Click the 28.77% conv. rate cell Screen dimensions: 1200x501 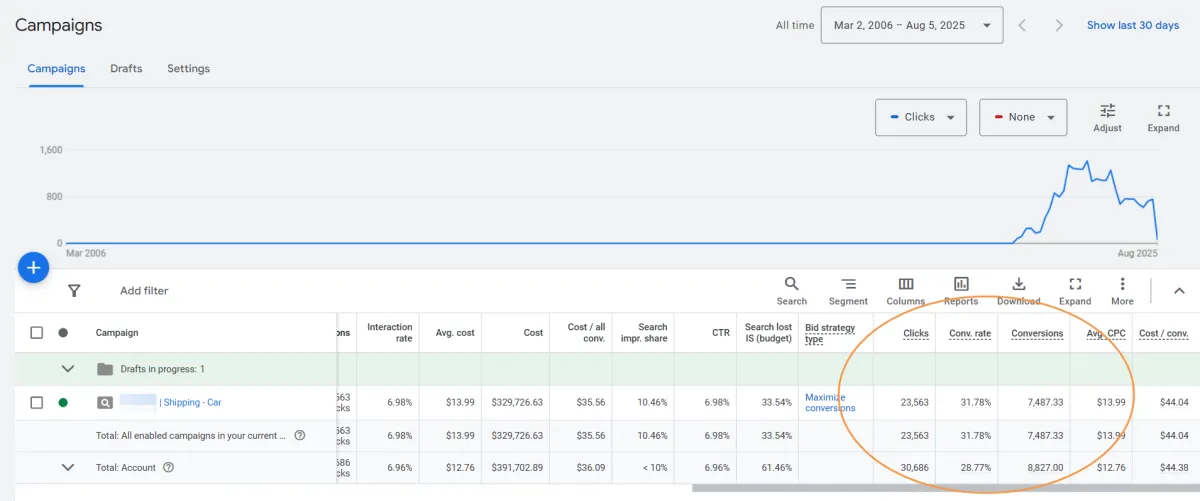click(x=975, y=467)
